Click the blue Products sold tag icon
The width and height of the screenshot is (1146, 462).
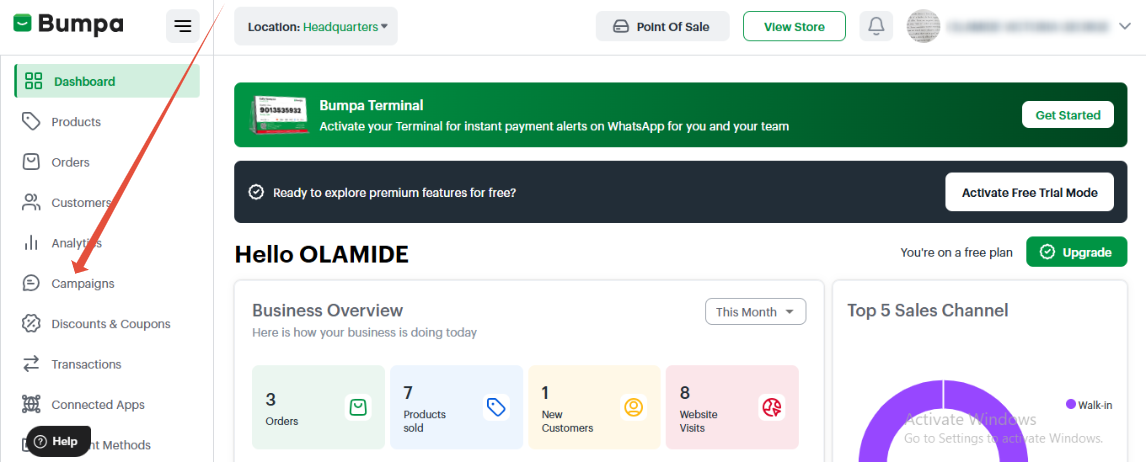pos(496,407)
